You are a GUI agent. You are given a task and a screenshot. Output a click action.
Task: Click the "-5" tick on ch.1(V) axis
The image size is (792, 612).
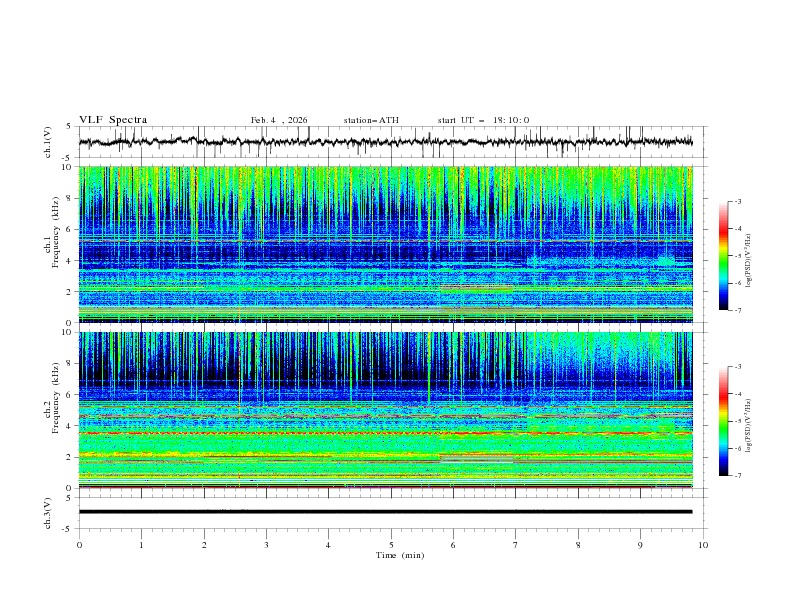67,158
